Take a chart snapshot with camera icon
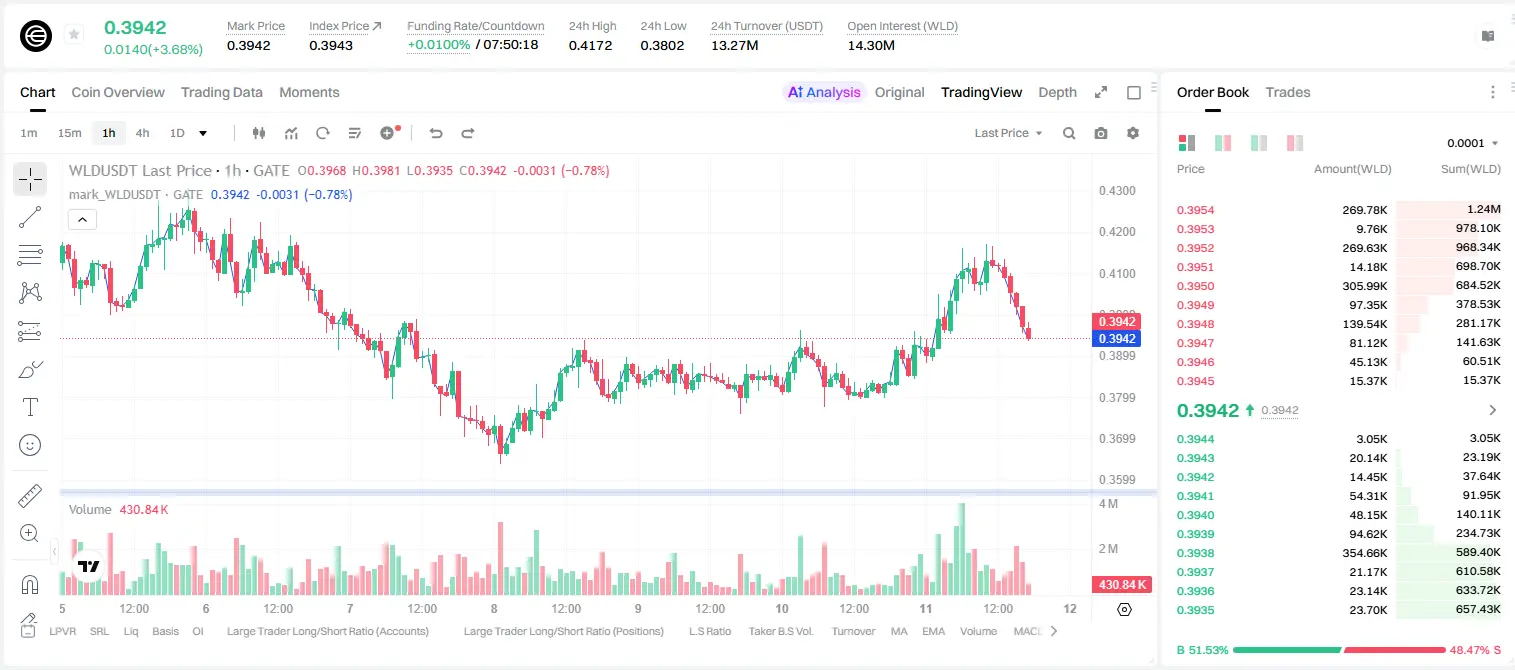Screen dimensions: 1515x670 click(1101, 133)
